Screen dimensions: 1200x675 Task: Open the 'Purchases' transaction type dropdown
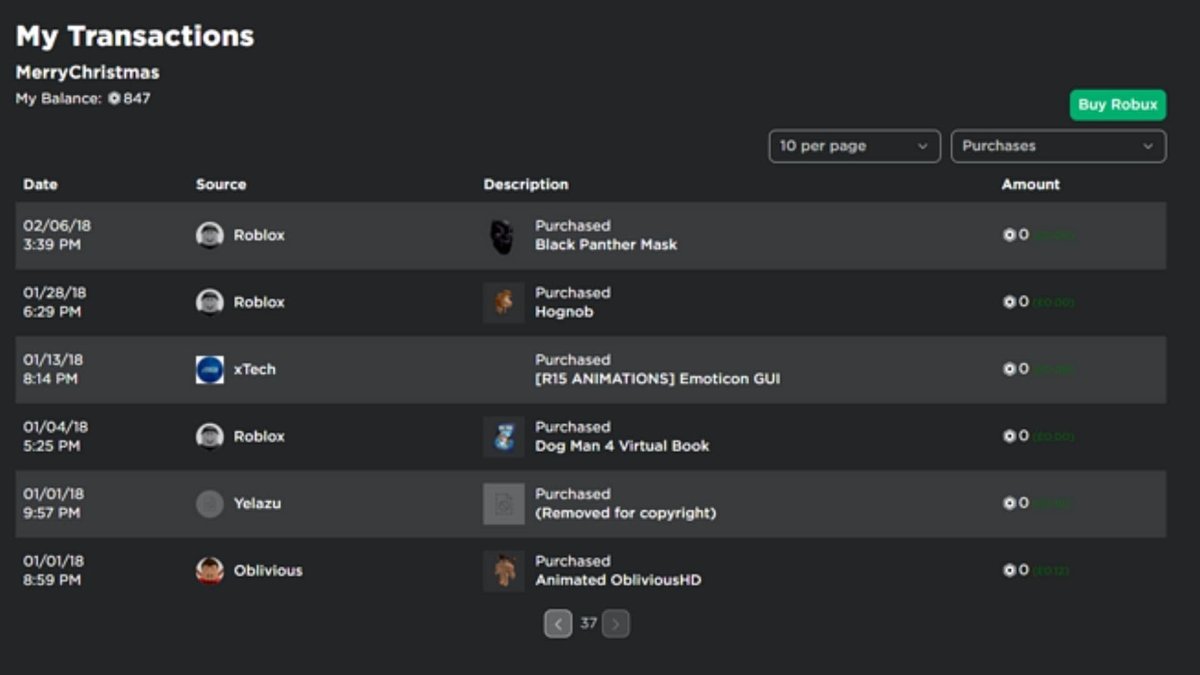1056,145
